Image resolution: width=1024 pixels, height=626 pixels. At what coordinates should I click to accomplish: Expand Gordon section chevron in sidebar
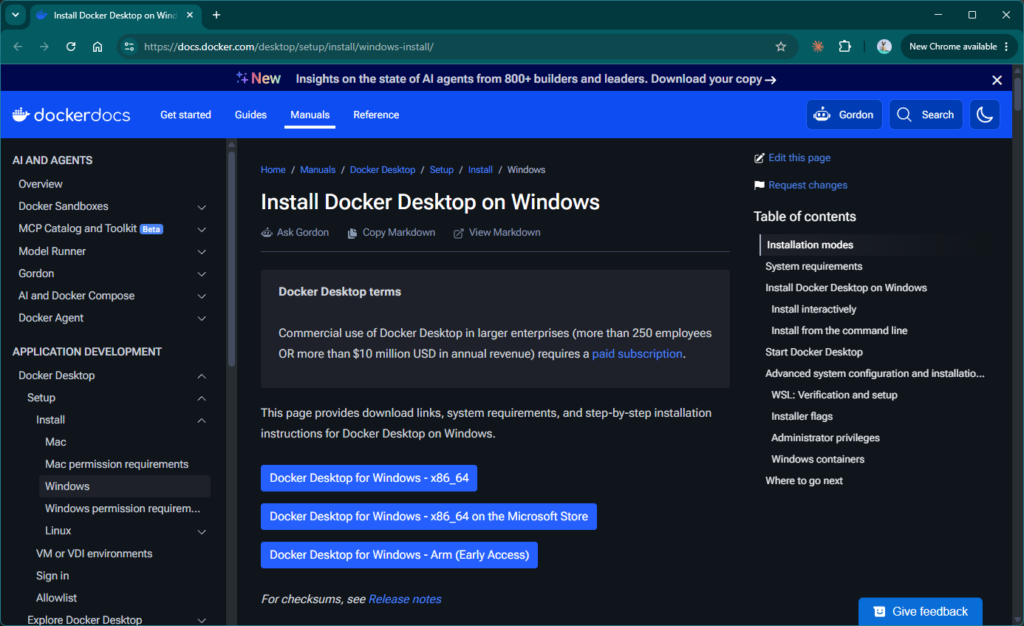point(202,274)
